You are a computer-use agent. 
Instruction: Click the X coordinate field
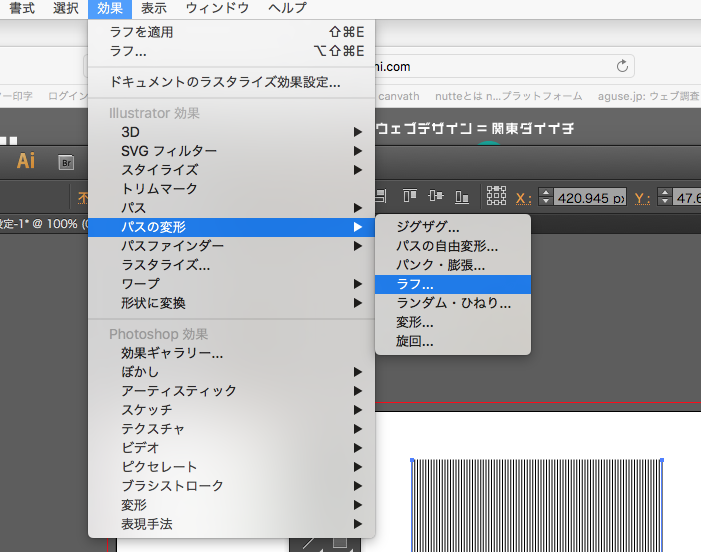coord(590,197)
